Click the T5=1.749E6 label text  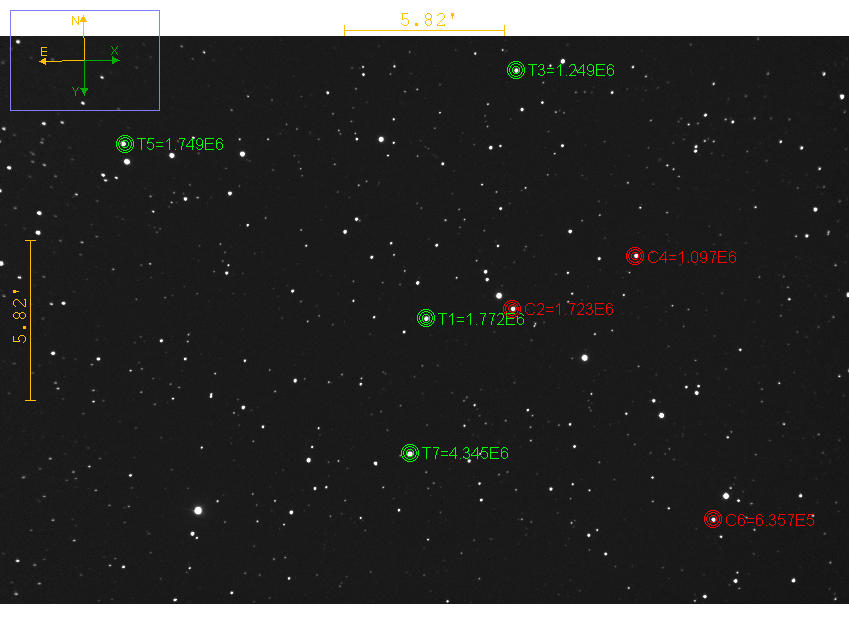coord(180,145)
